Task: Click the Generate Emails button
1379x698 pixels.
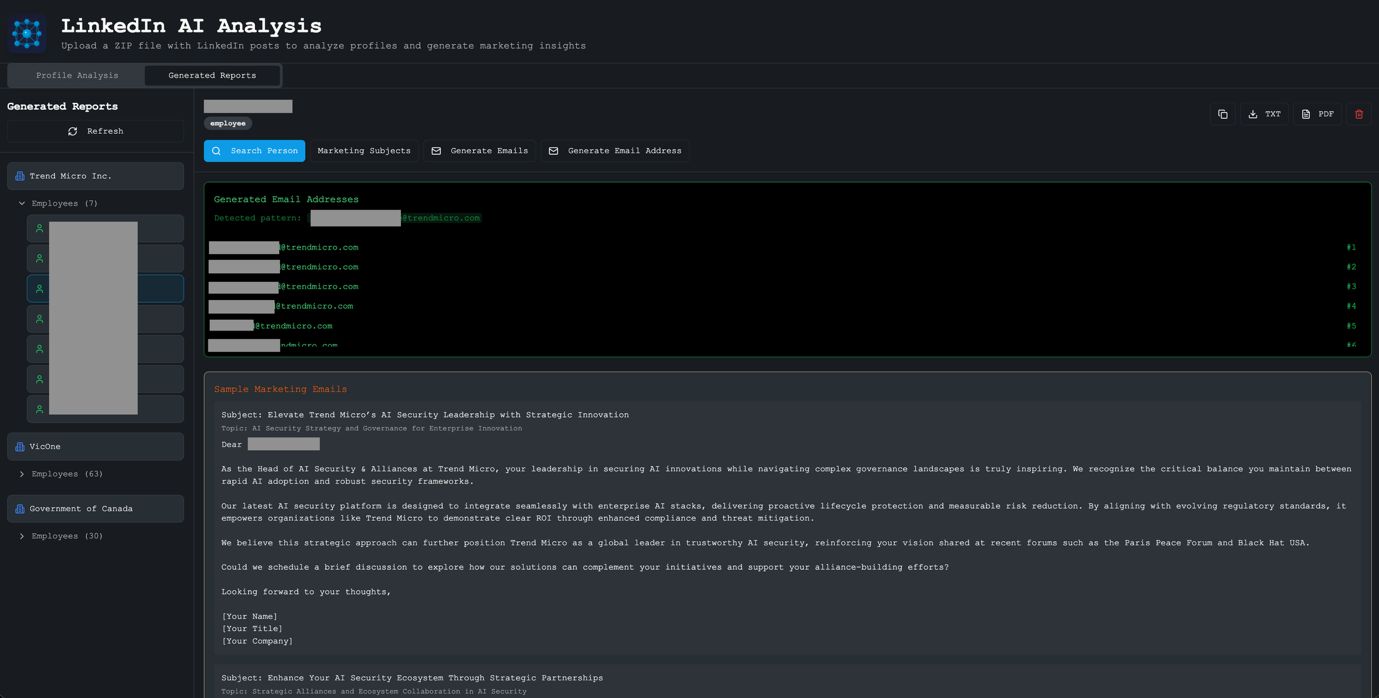Action: click(479, 151)
